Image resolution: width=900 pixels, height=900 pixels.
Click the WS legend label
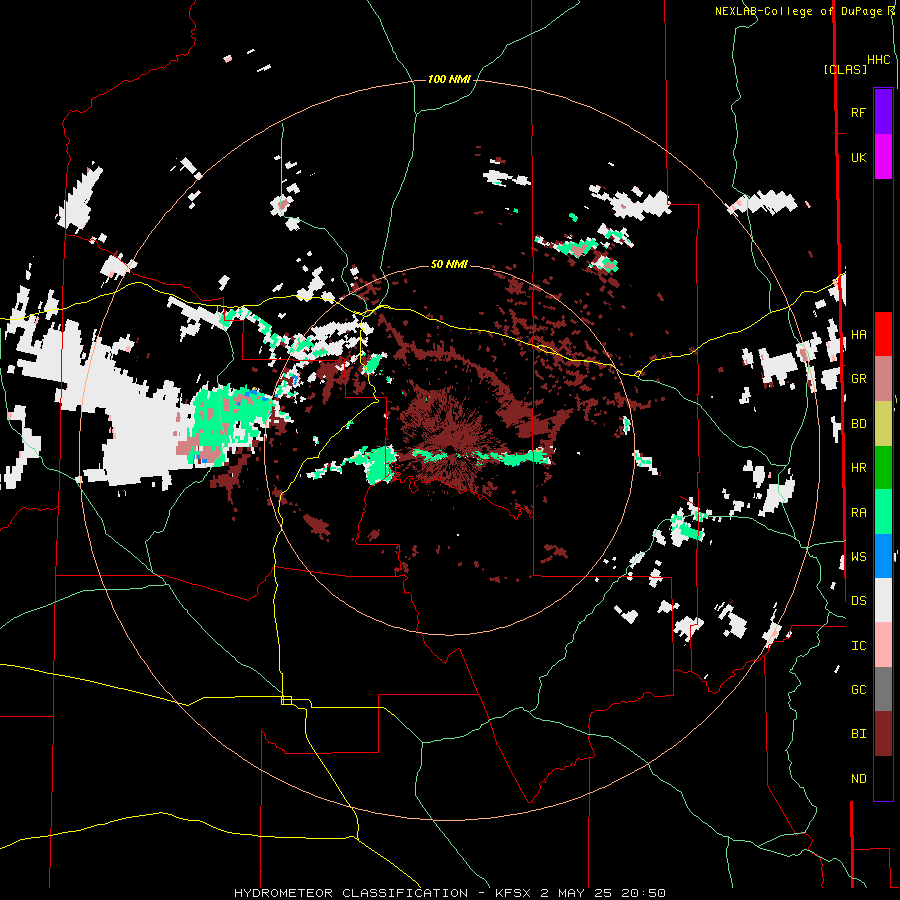pos(859,557)
